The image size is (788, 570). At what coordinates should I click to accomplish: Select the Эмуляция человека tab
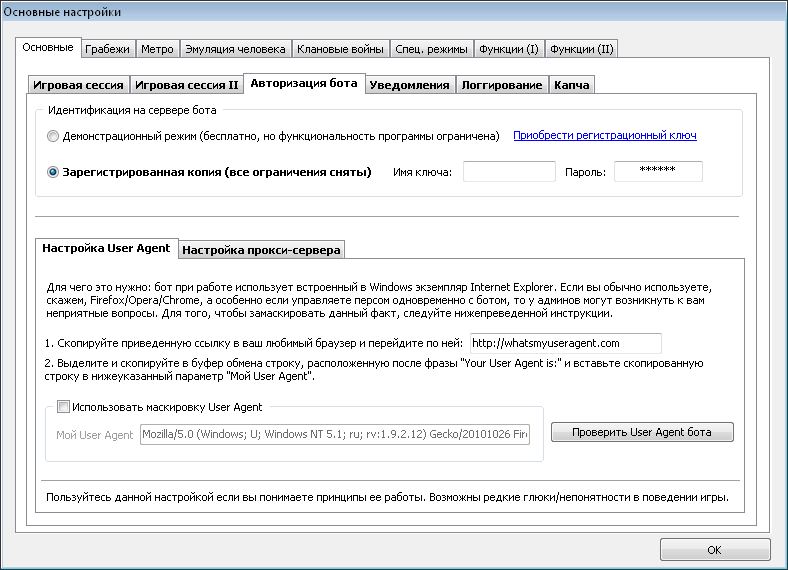pyautogui.click(x=235, y=49)
